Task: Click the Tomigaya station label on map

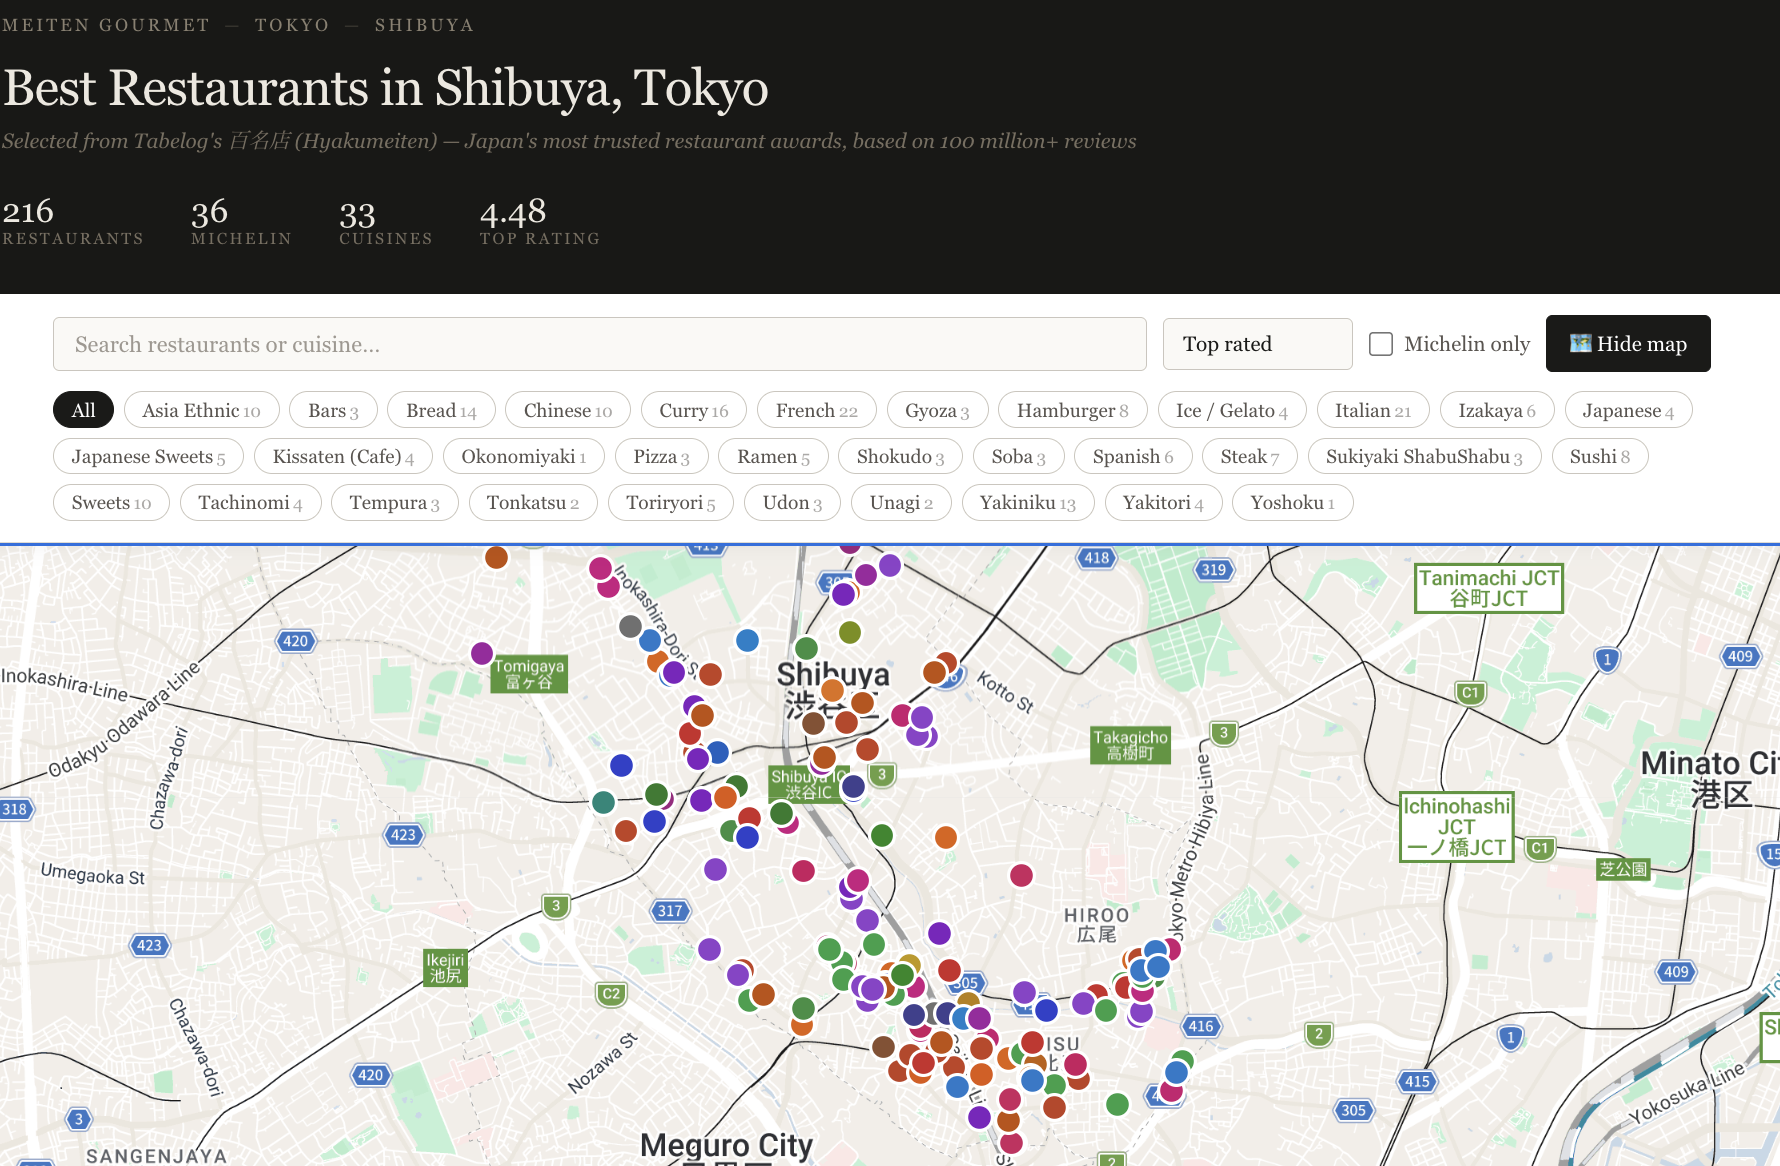Action: coord(529,674)
